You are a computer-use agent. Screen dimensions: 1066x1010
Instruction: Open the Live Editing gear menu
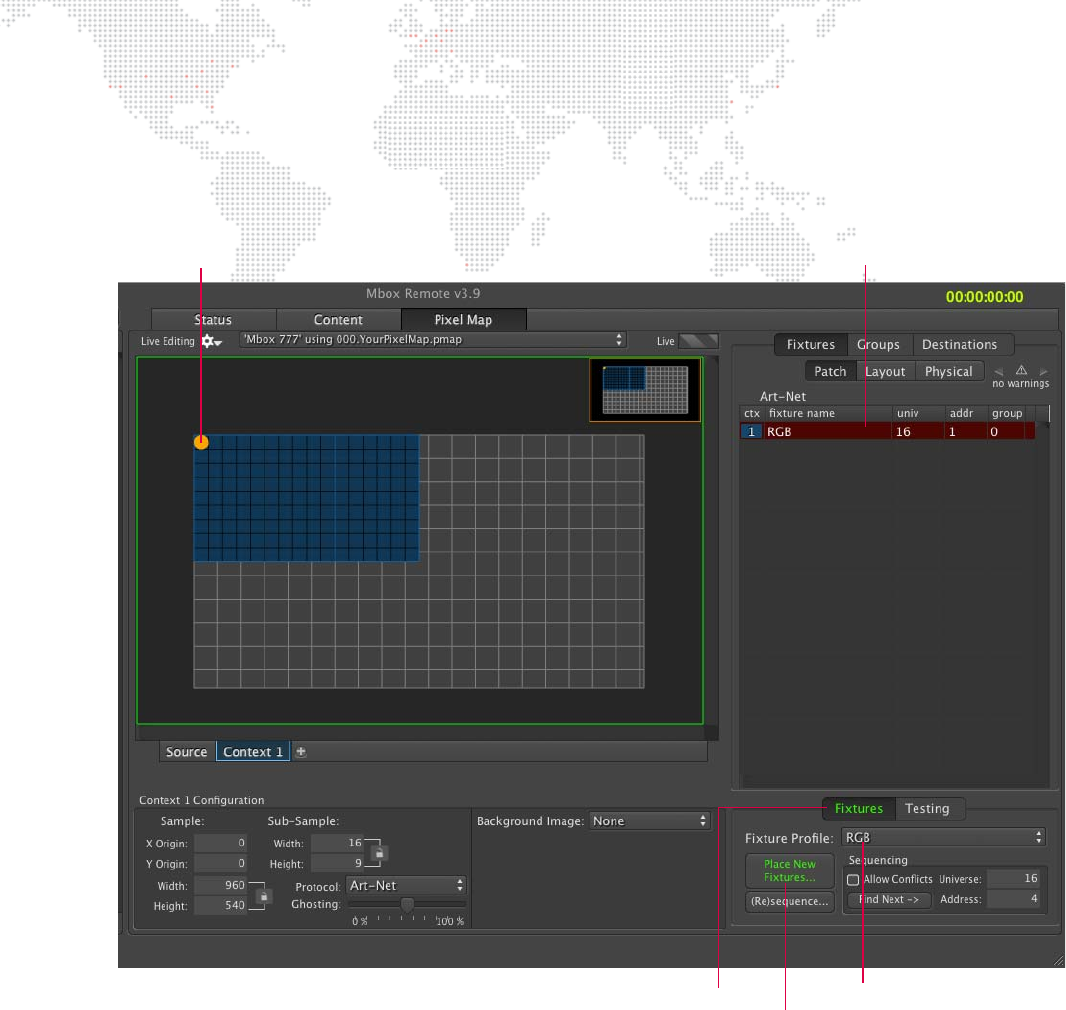[x=211, y=341]
